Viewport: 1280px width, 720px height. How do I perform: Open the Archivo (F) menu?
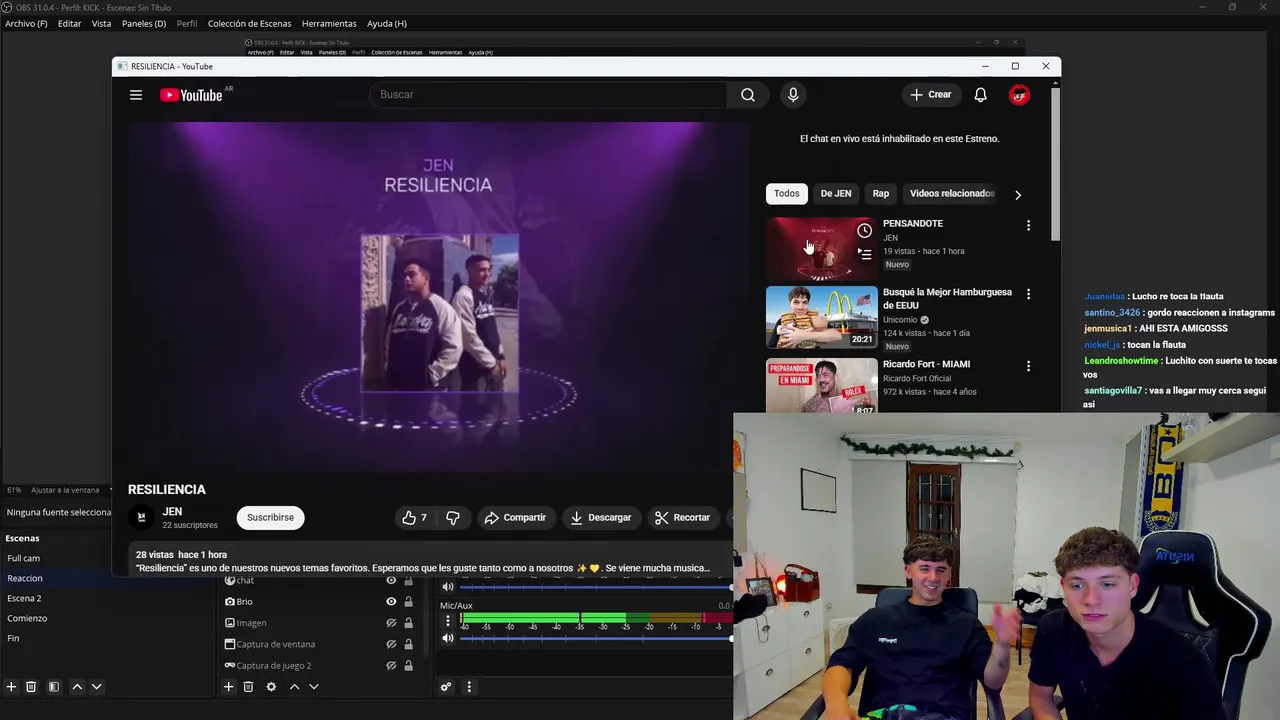coord(26,24)
